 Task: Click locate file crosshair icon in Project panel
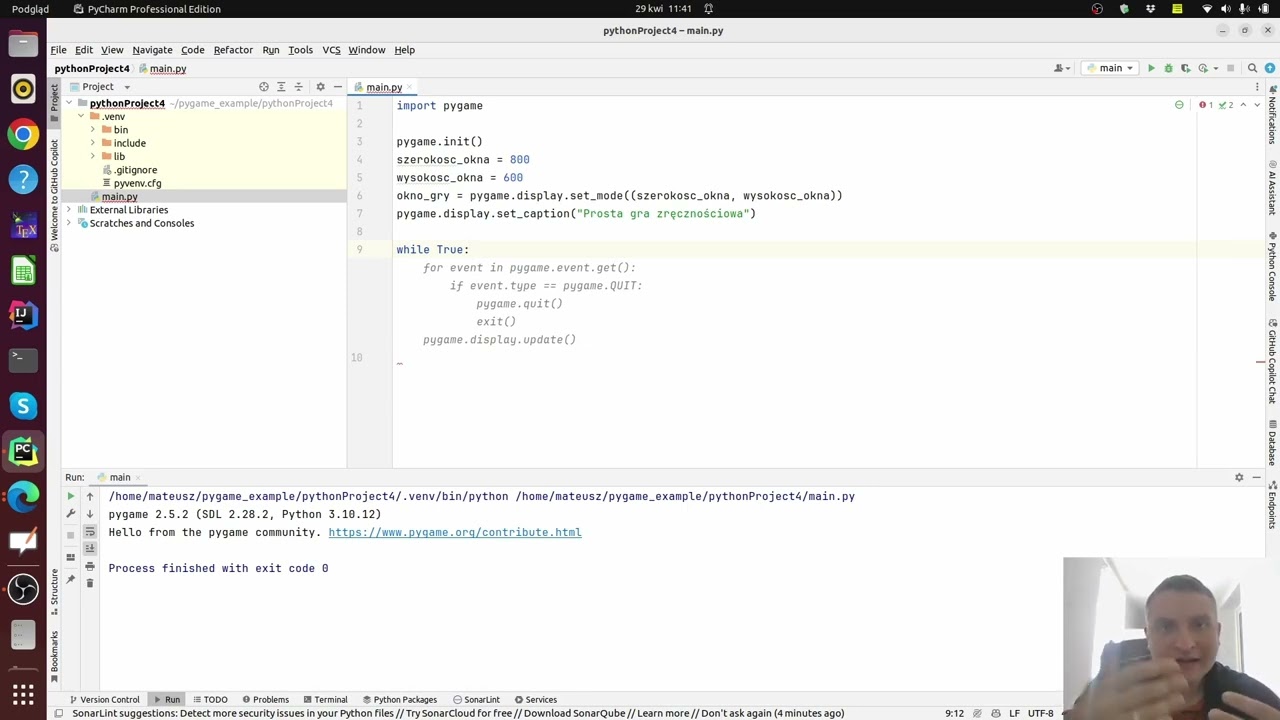pos(264,86)
